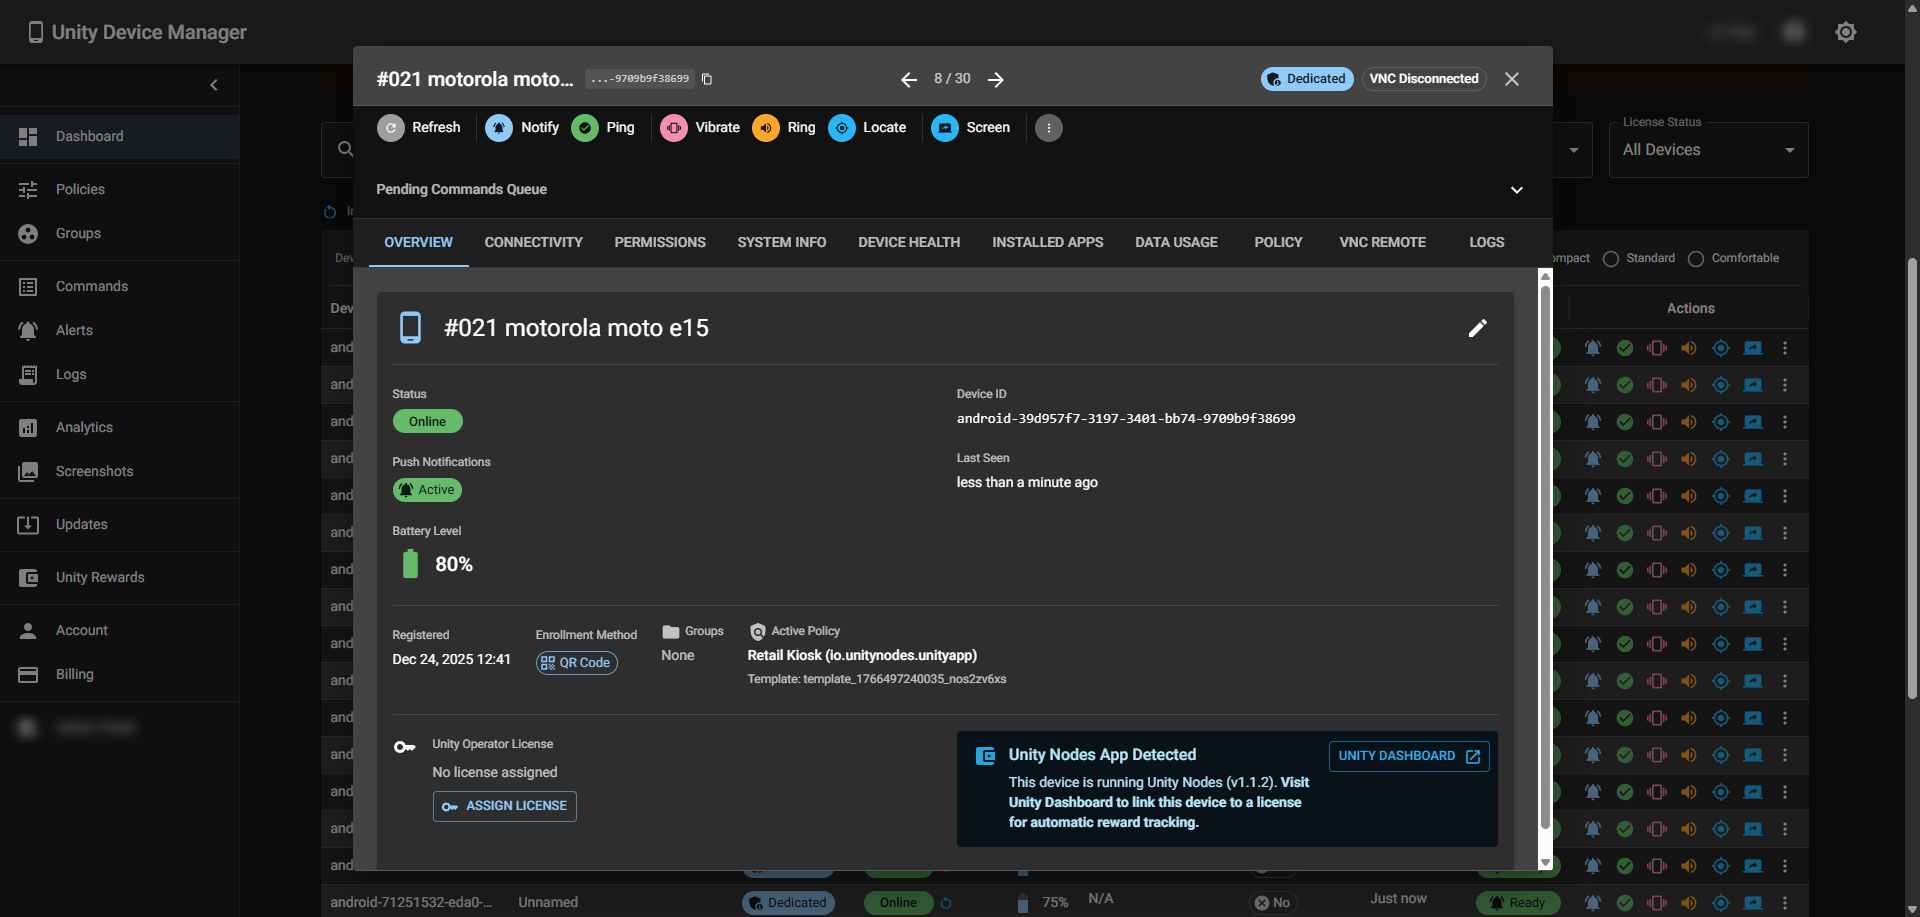The image size is (1920, 917).
Task: Switch to the Policy tab
Action: point(1278,243)
